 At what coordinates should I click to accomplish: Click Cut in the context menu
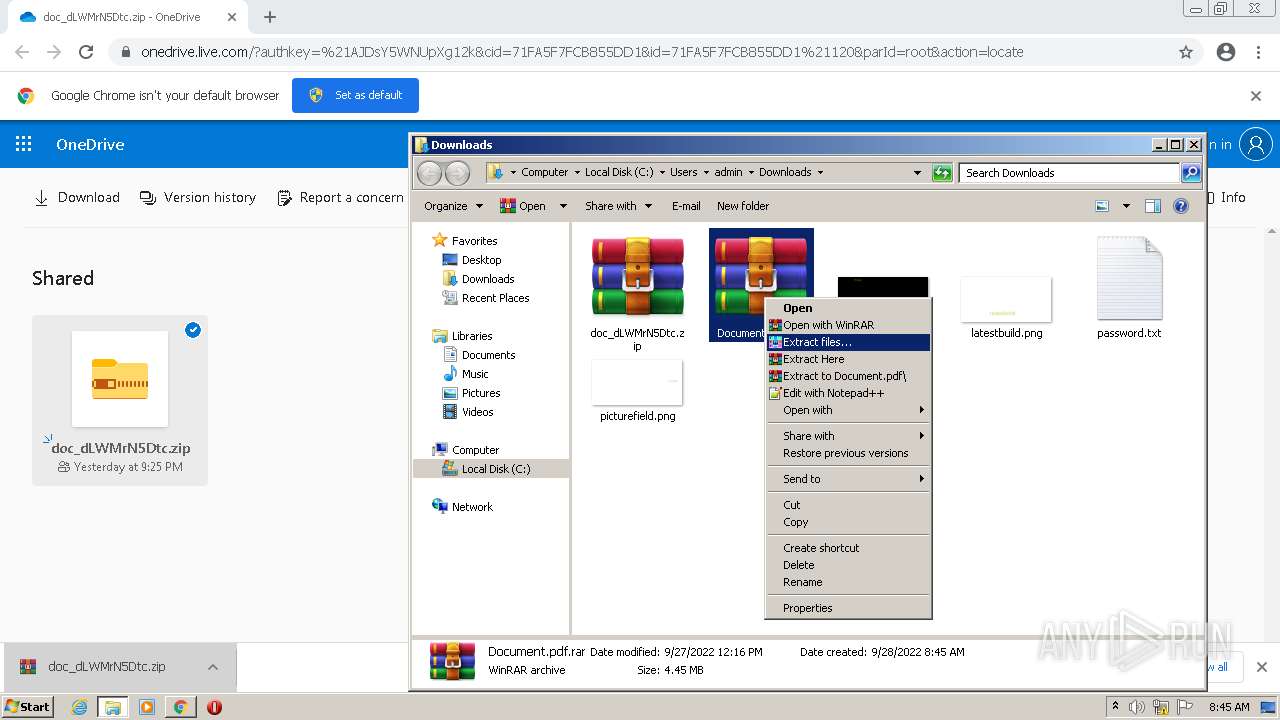coord(848,505)
